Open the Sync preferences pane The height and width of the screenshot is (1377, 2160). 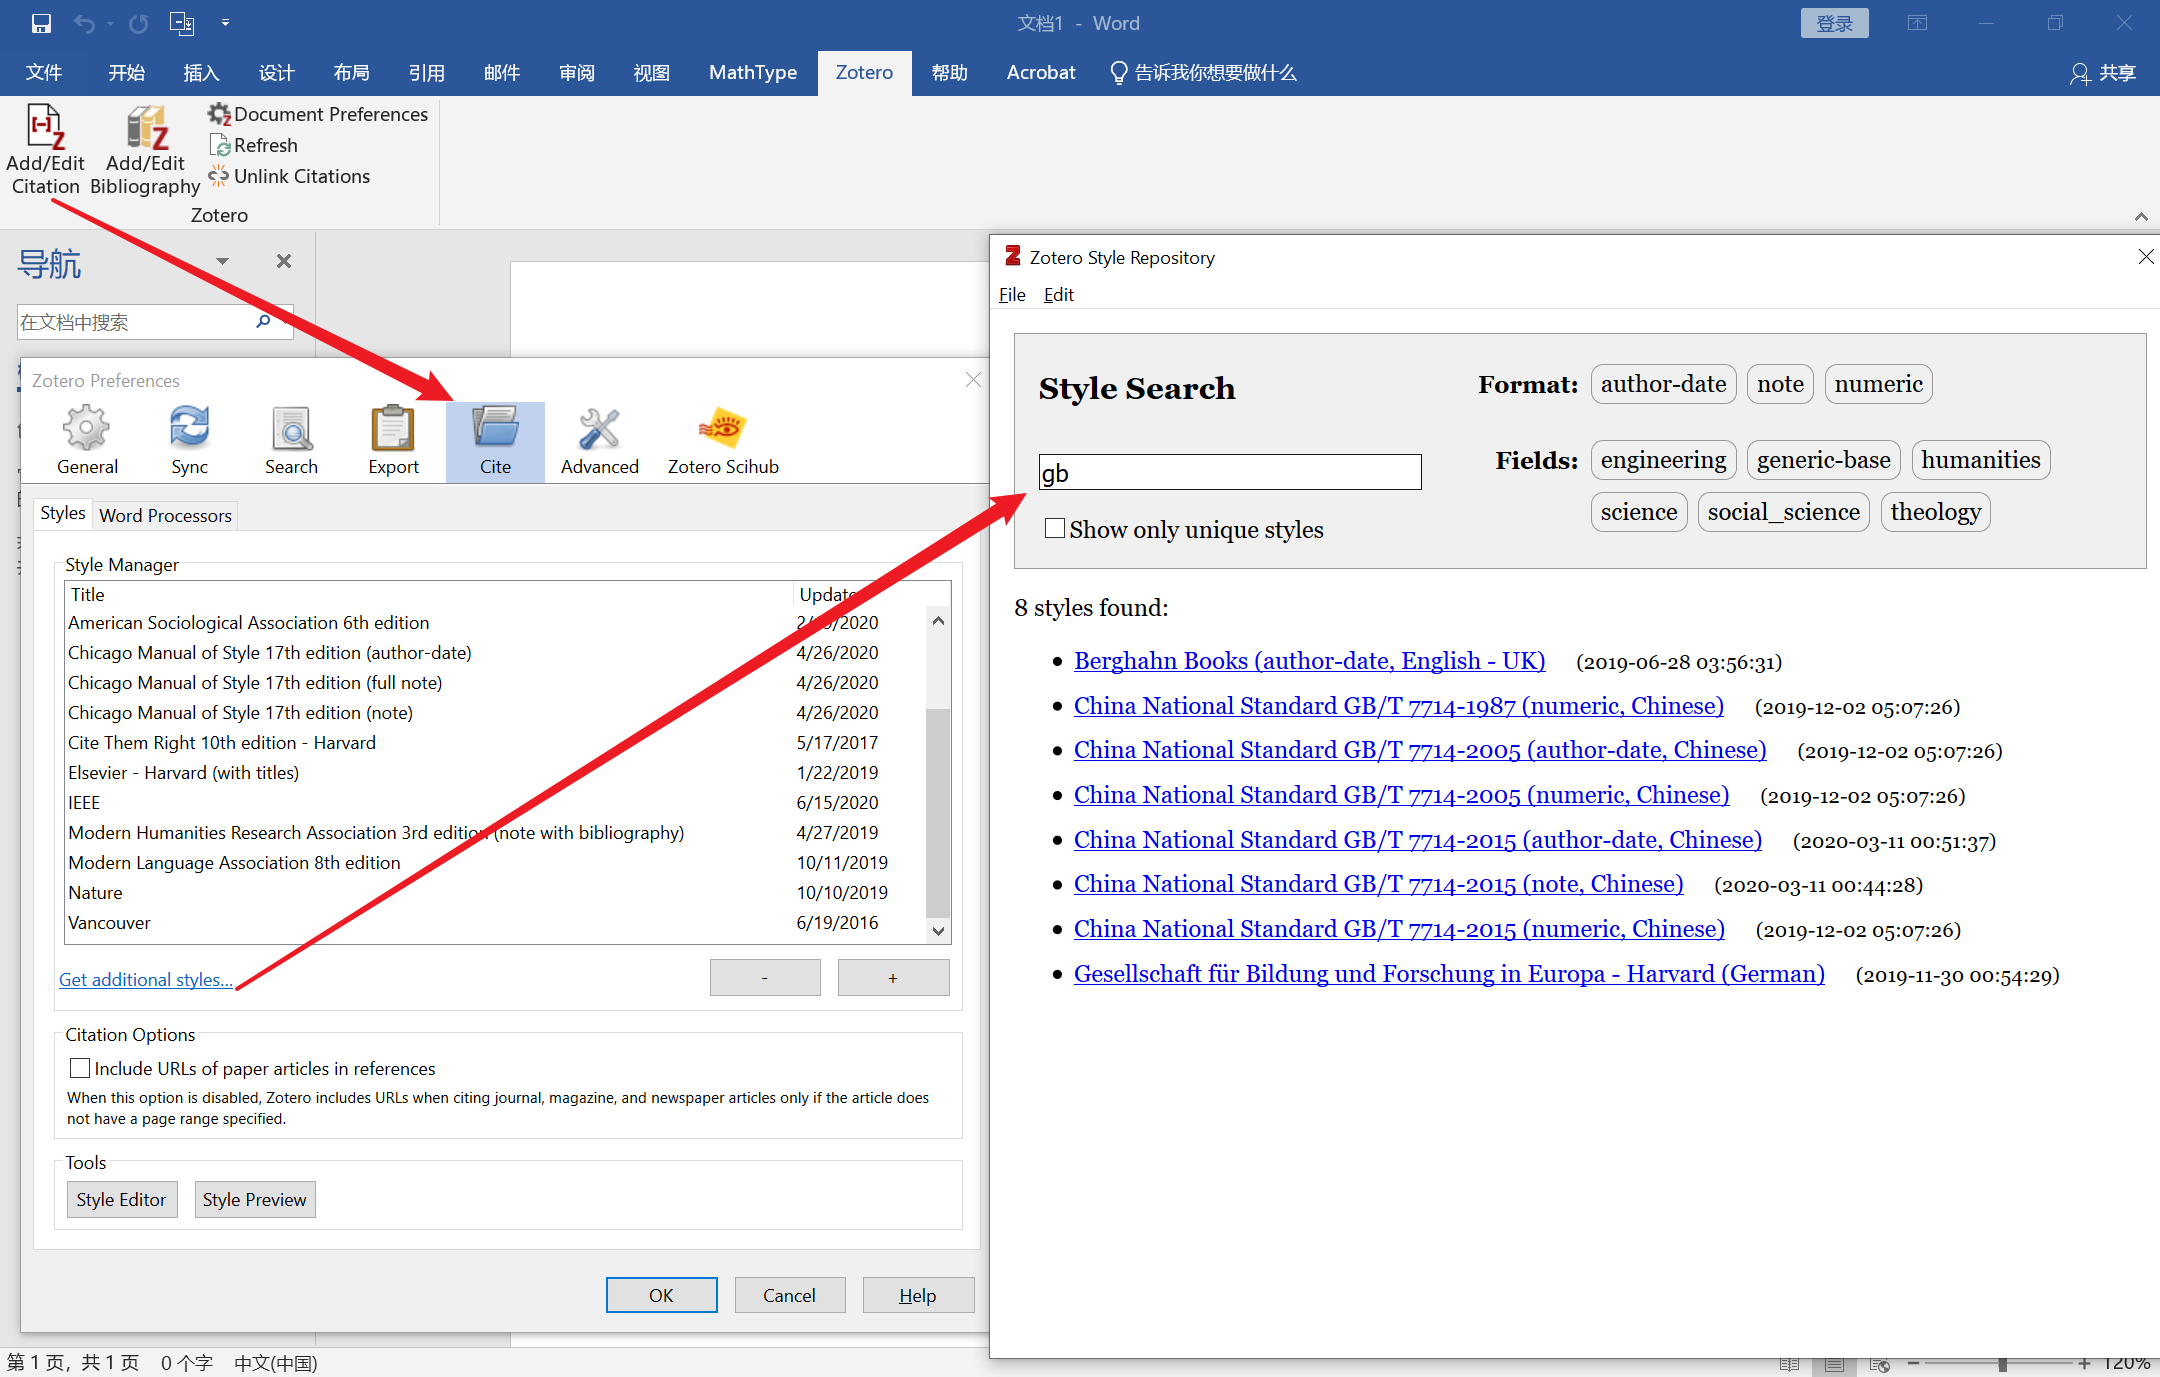189,441
